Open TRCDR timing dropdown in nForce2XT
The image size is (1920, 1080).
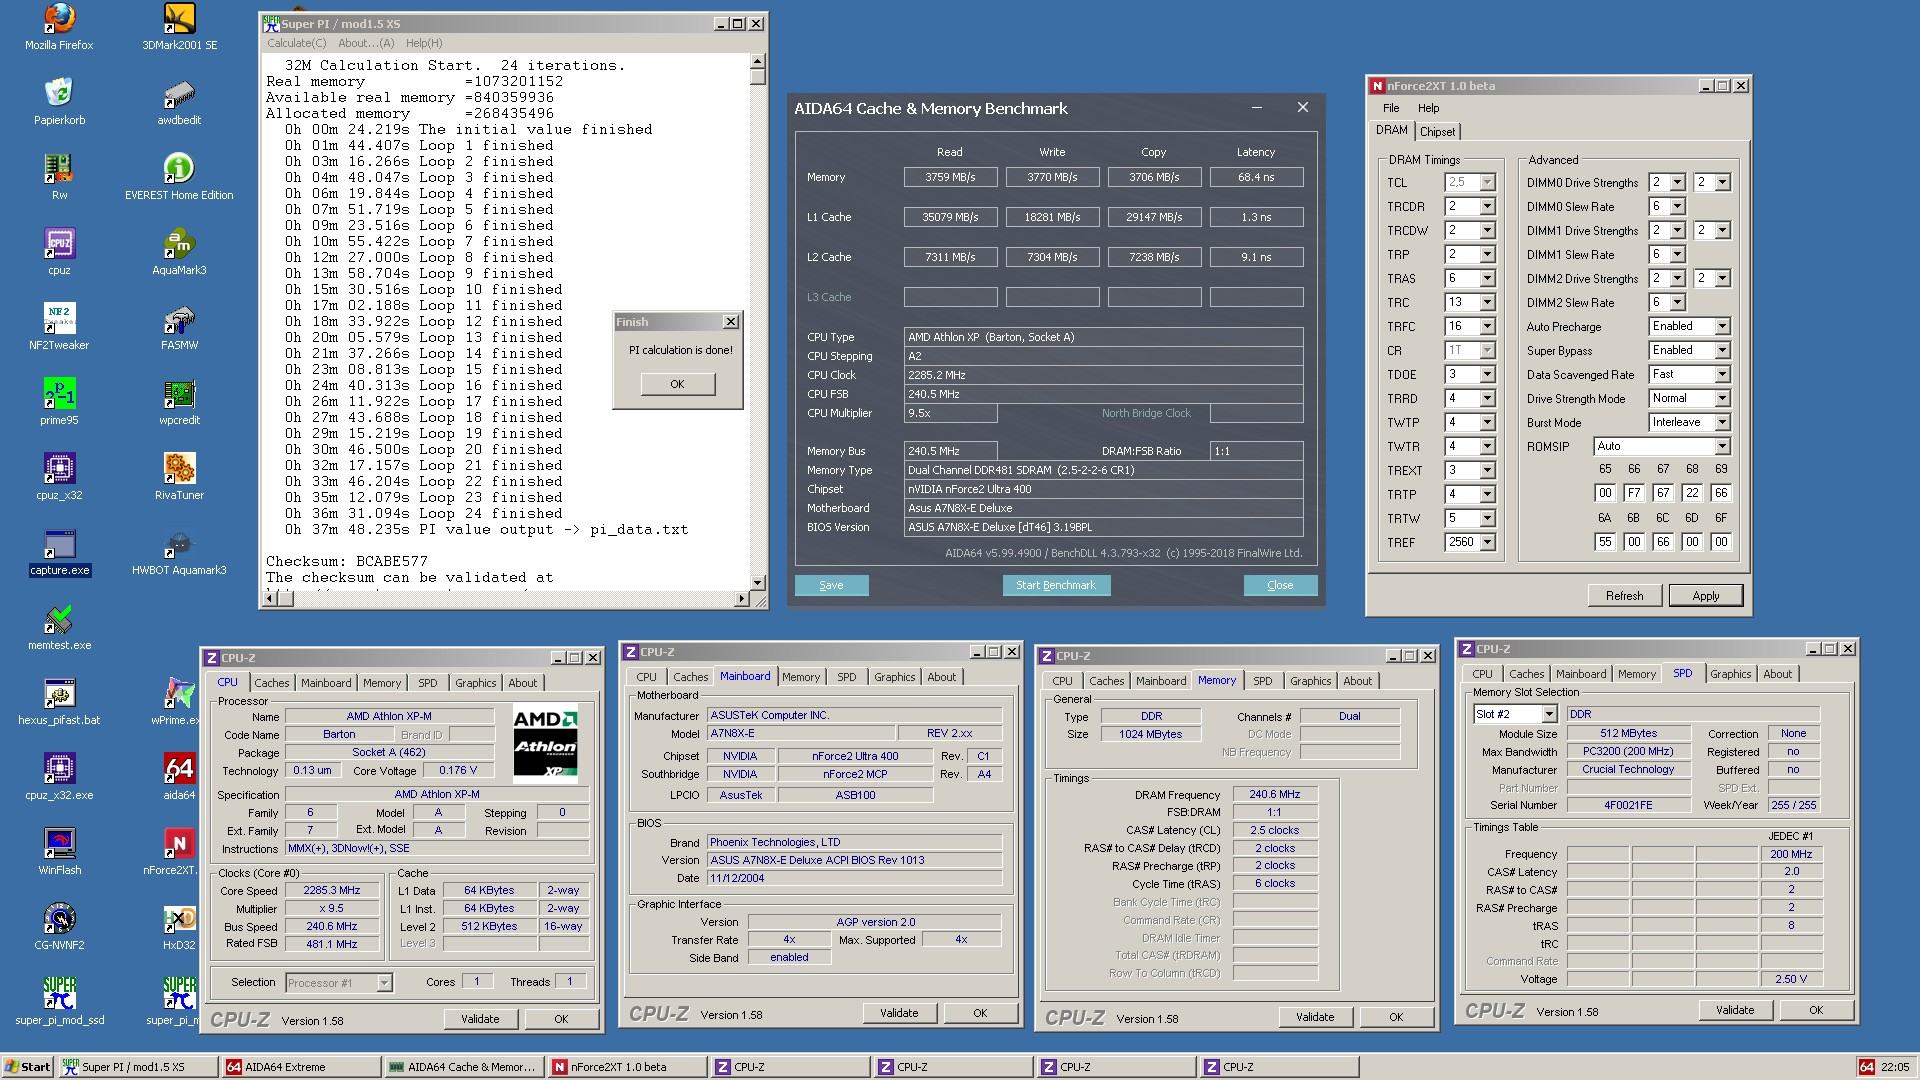coord(1487,206)
